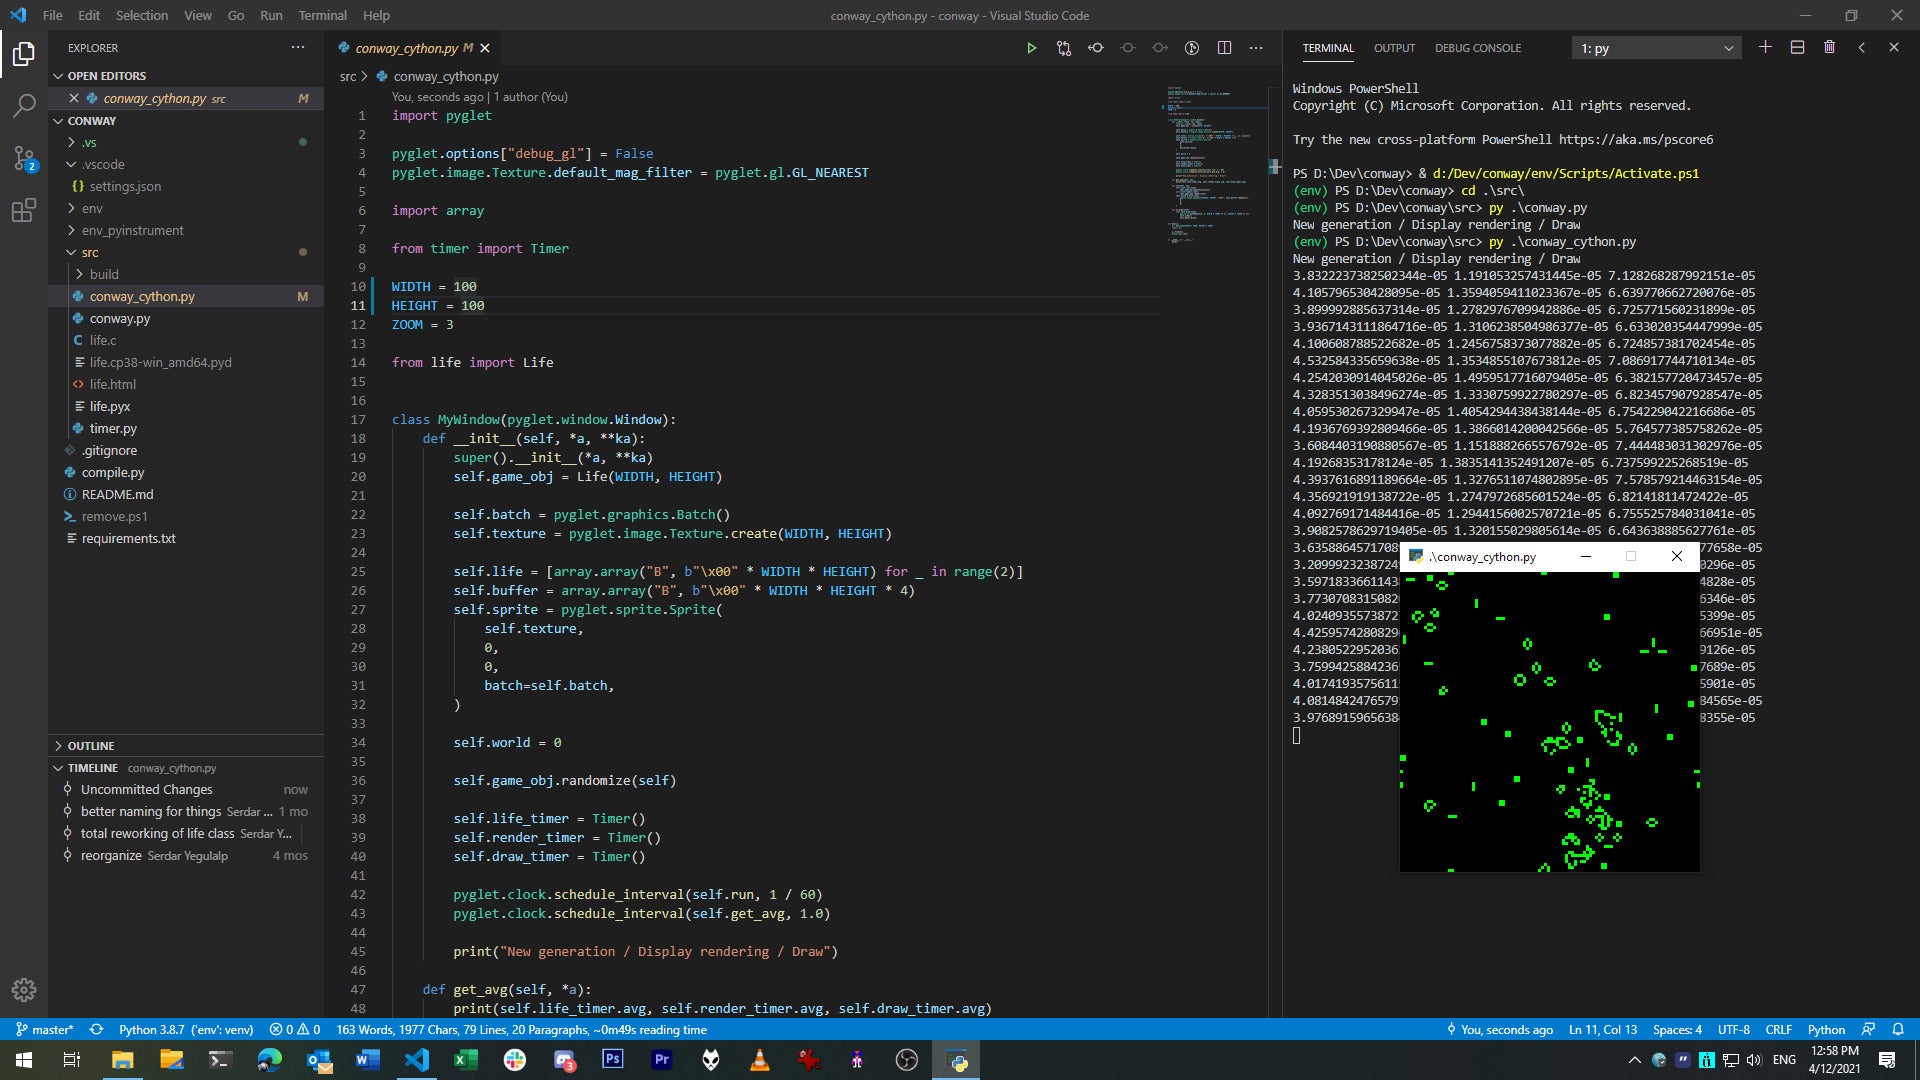Click the editor minimap code overview
This screenshot has width=1920, height=1080.
coord(1215,165)
